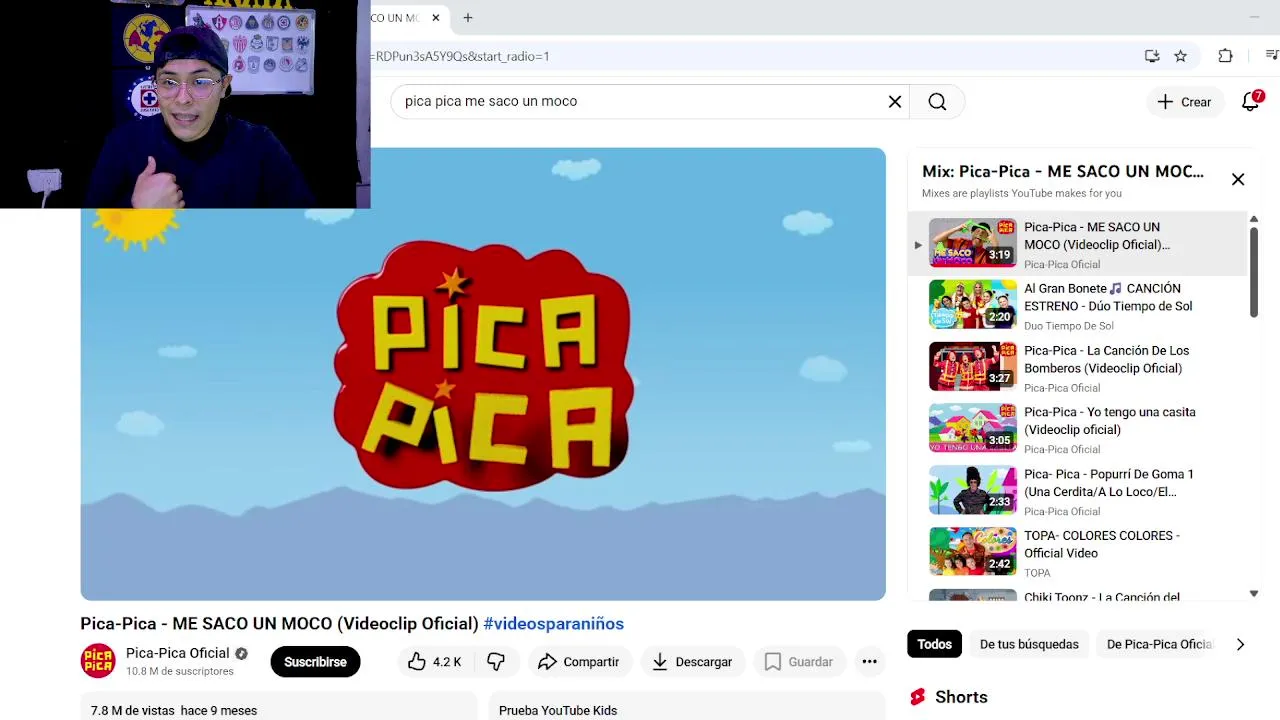Viewport: 1280px width, 720px height.
Task: Select the Todos filter chip
Action: [934, 644]
